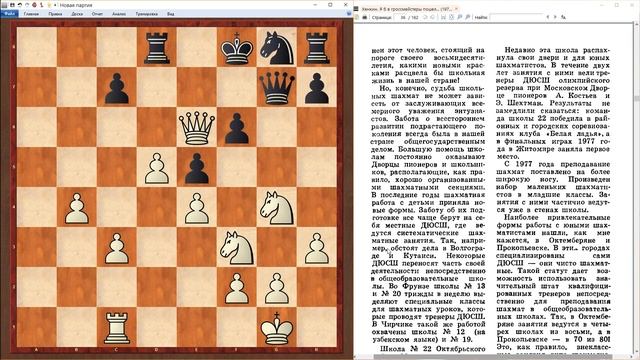Select the white knight on f3
Screen dimensions: 640x360
point(237,248)
